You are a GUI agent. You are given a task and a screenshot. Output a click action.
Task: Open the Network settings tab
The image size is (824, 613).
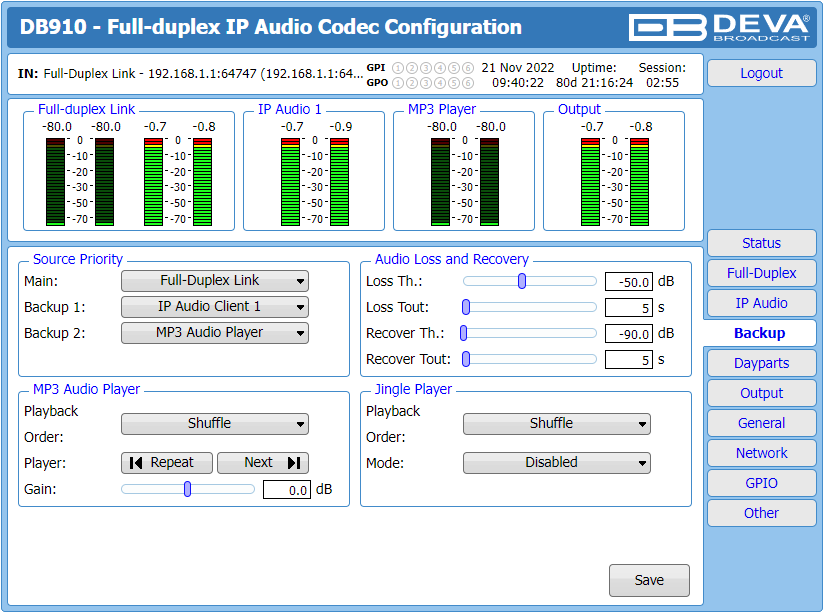761,453
